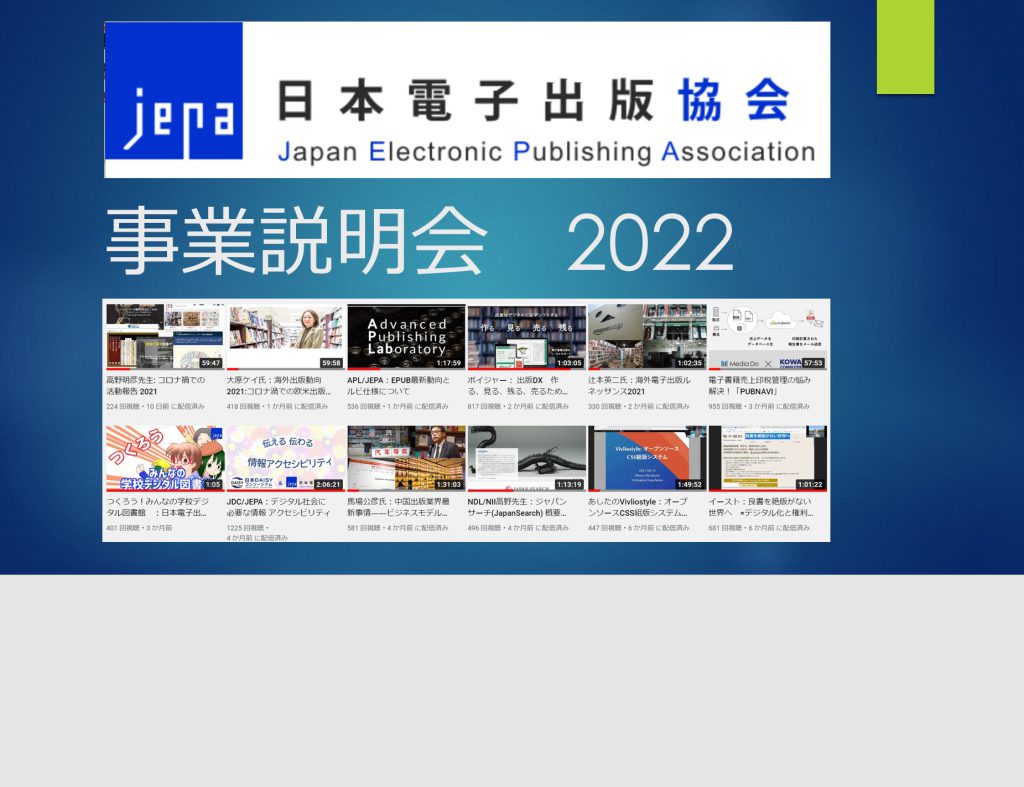
Task: Open the イースト video thumbnail (1:01:22)
Action: click(767, 458)
